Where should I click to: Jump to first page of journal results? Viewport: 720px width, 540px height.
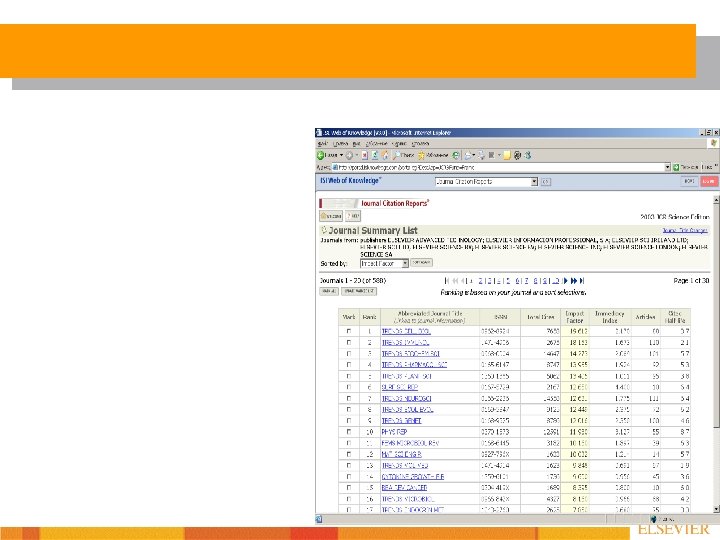click(x=447, y=281)
